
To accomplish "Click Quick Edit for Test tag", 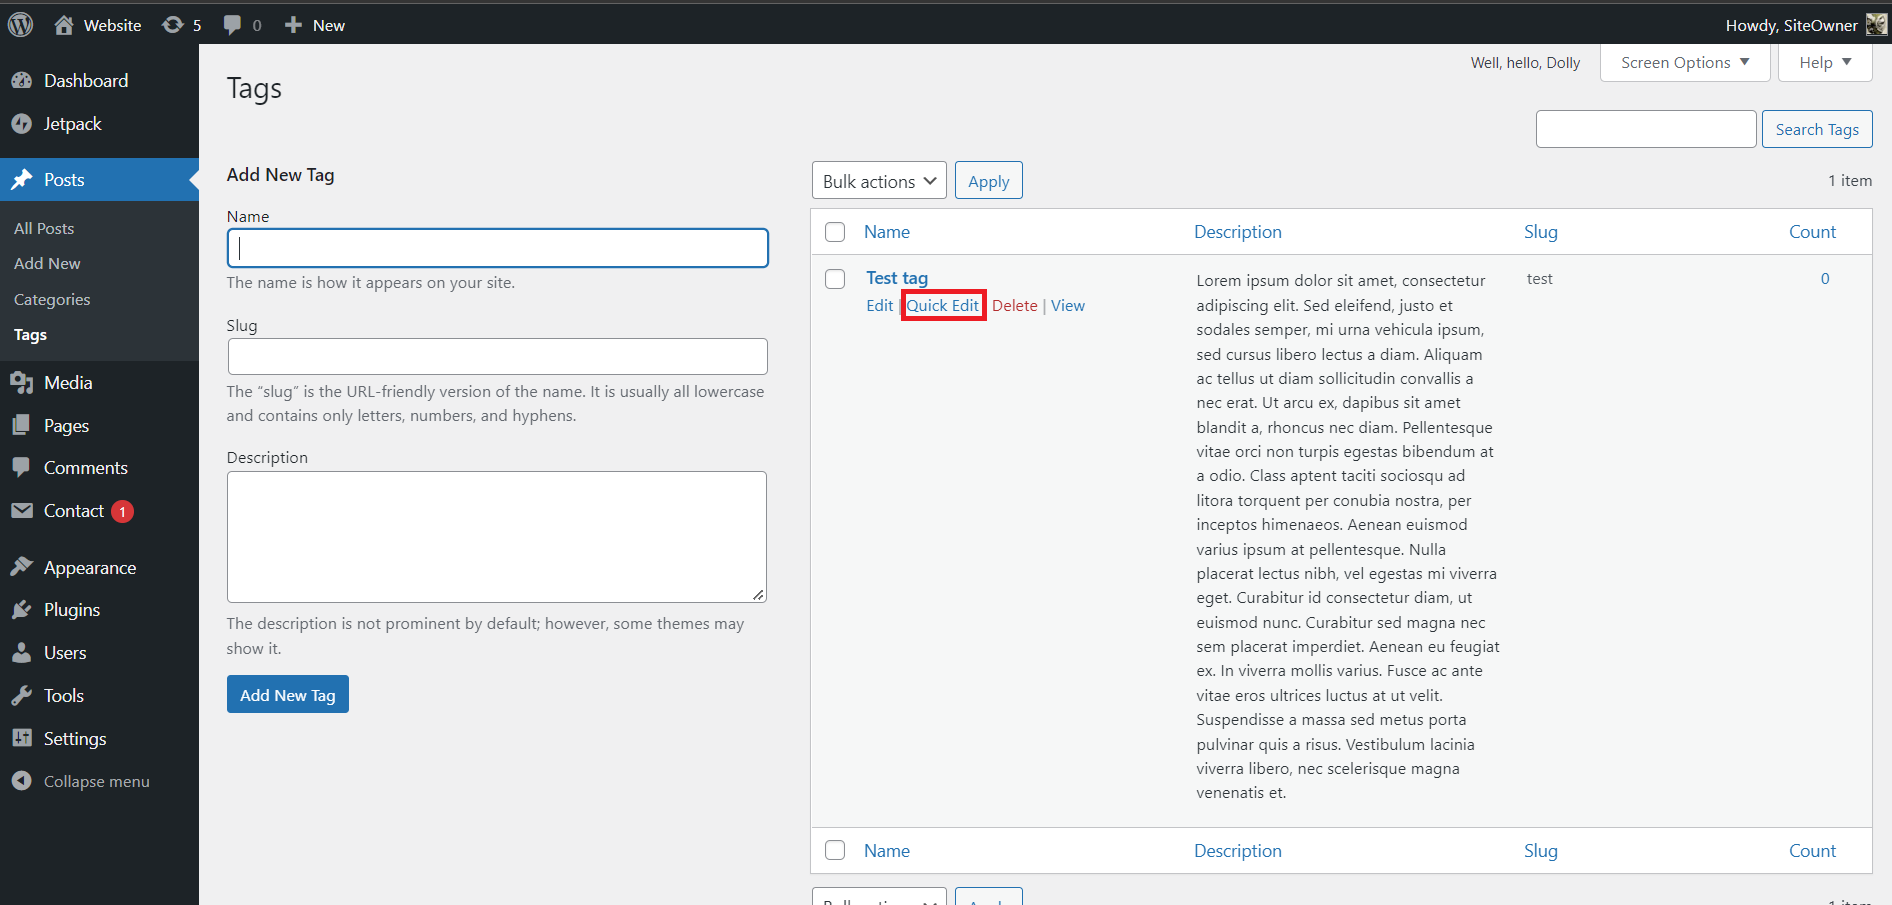I will [x=942, y=305].
